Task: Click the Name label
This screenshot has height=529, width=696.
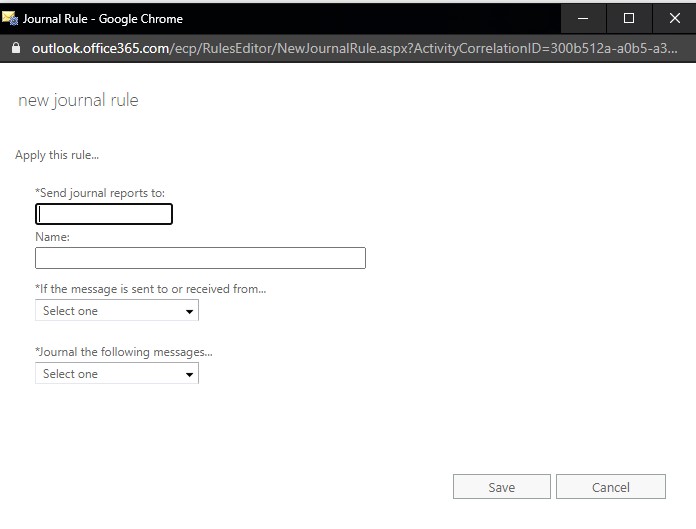Action: [52, 237]
